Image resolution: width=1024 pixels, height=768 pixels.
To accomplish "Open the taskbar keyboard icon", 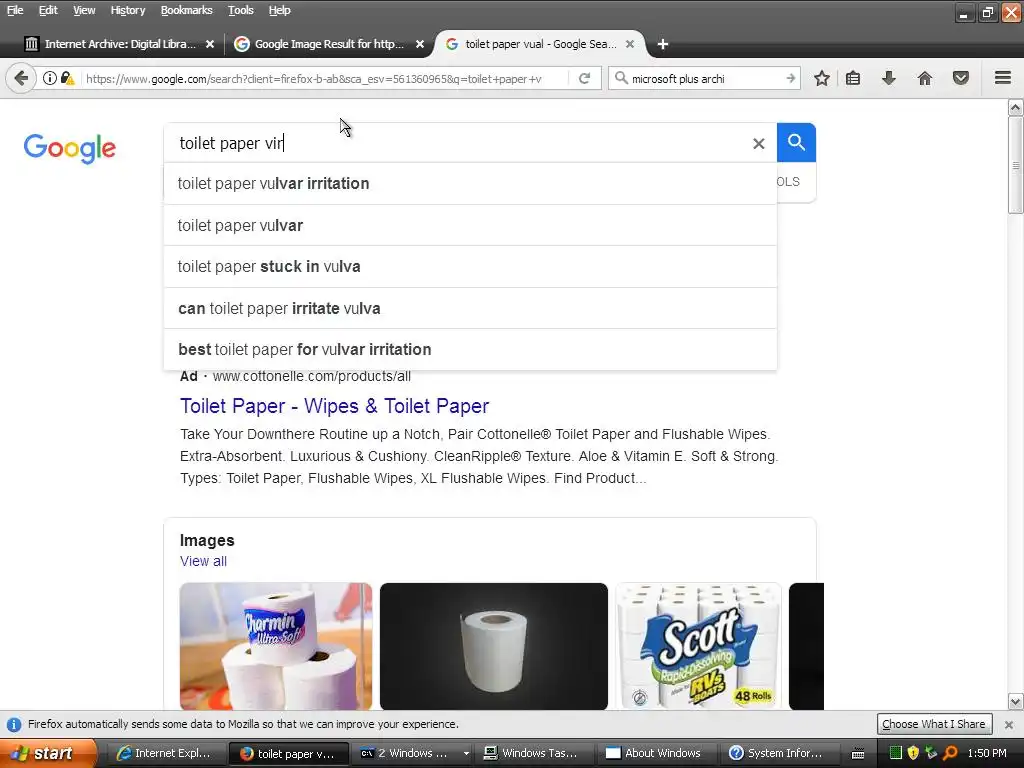I will [x=858, y=754].
